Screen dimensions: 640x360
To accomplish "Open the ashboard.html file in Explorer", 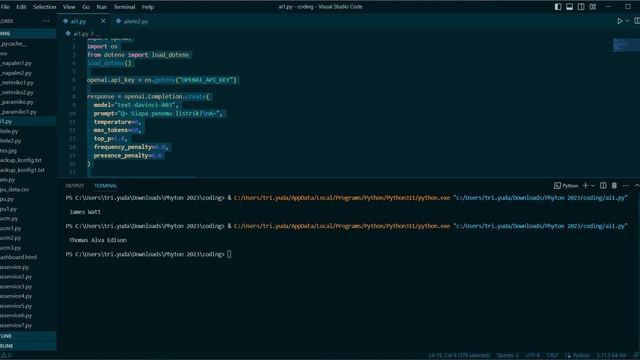I will (19, 258).
